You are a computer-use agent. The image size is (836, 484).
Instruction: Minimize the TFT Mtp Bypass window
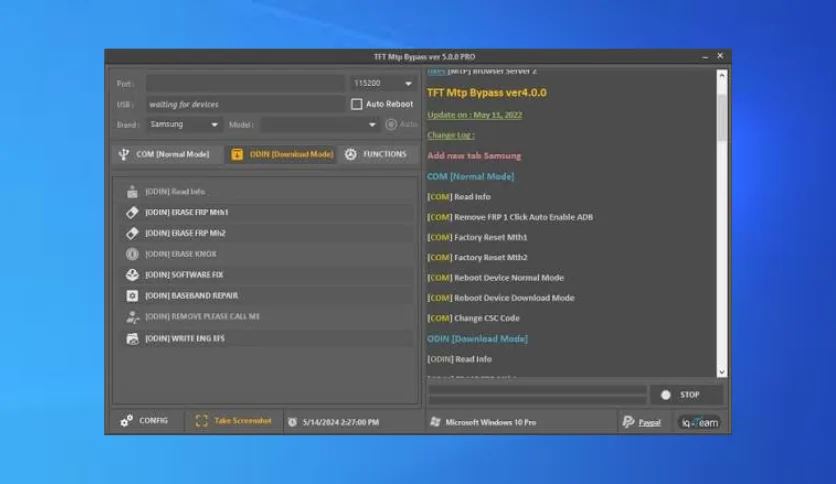705,56
